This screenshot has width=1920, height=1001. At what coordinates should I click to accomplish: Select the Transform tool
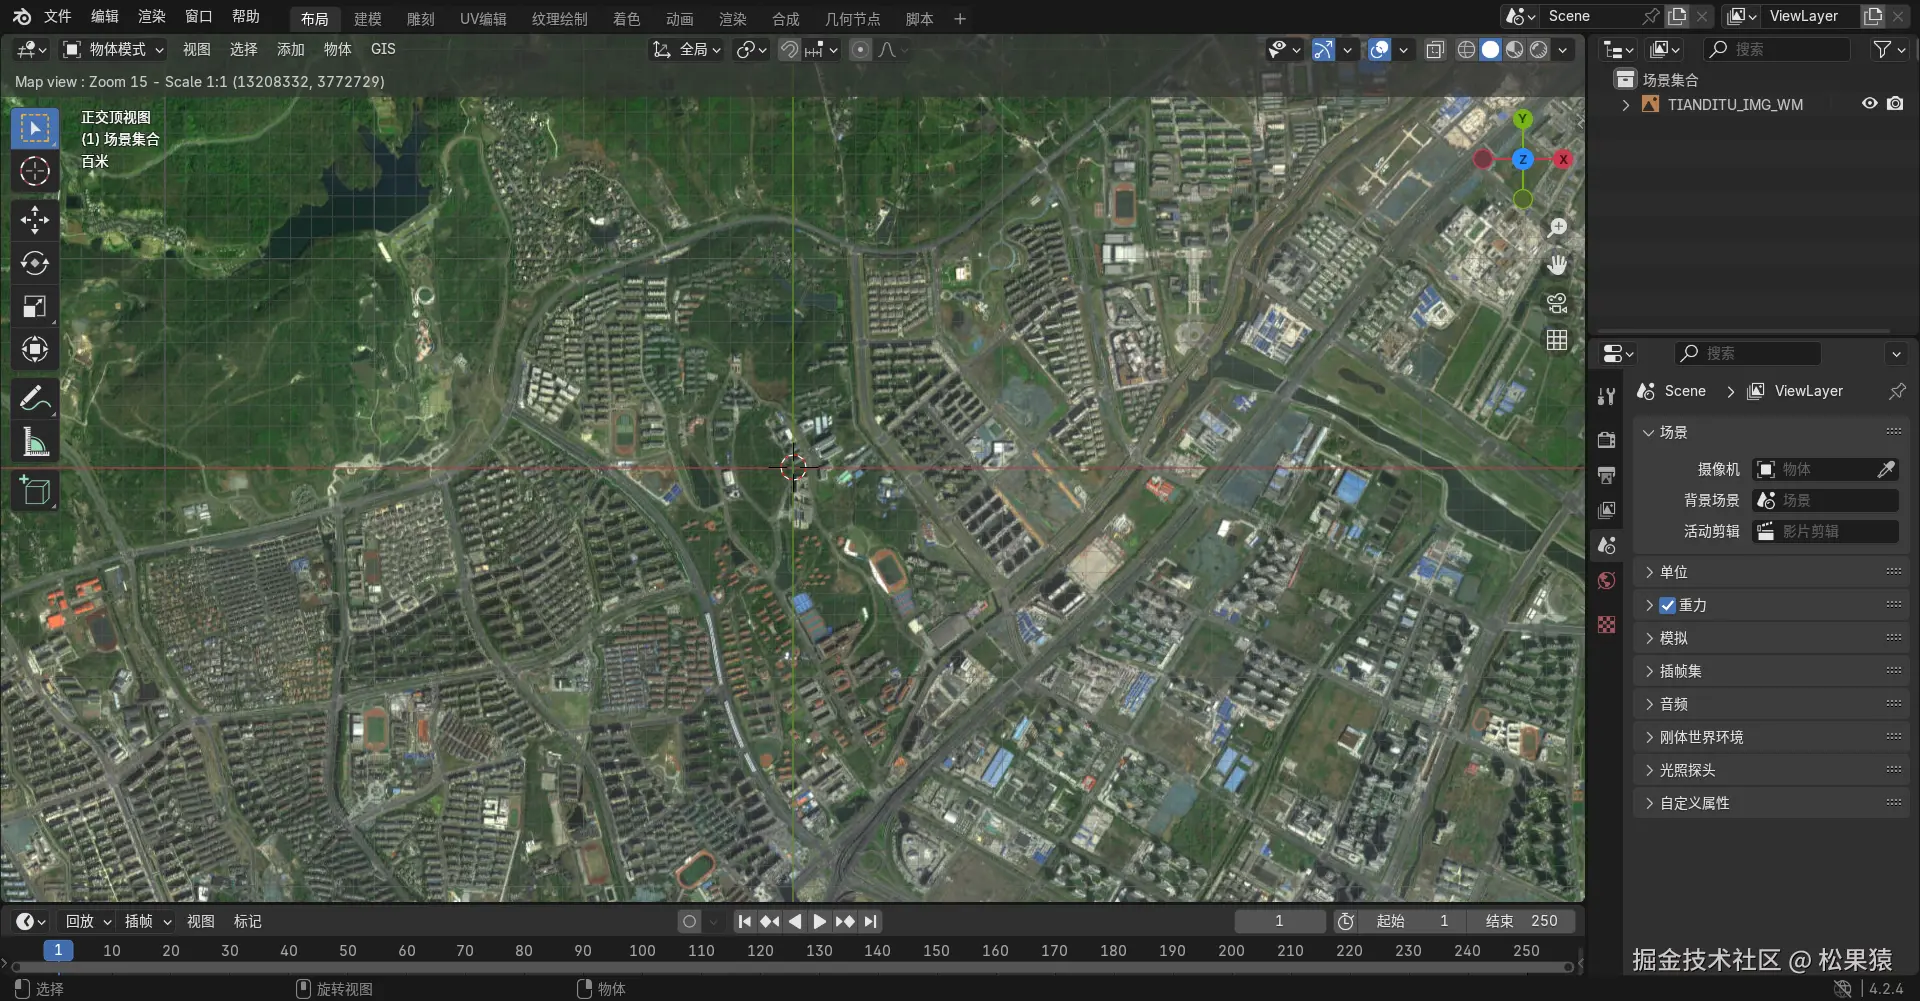pyautogui.click(x=35, y=349)
